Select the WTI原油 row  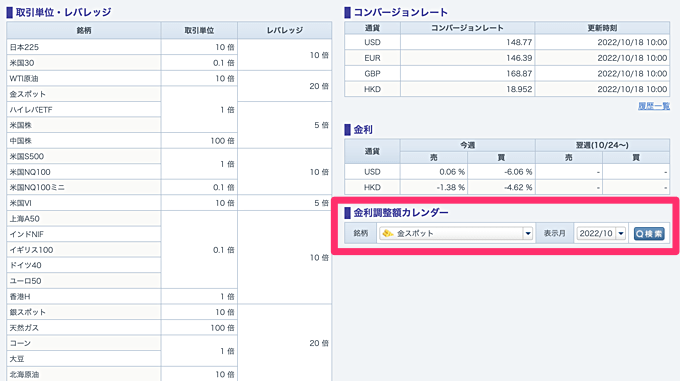tap(84, 78)
